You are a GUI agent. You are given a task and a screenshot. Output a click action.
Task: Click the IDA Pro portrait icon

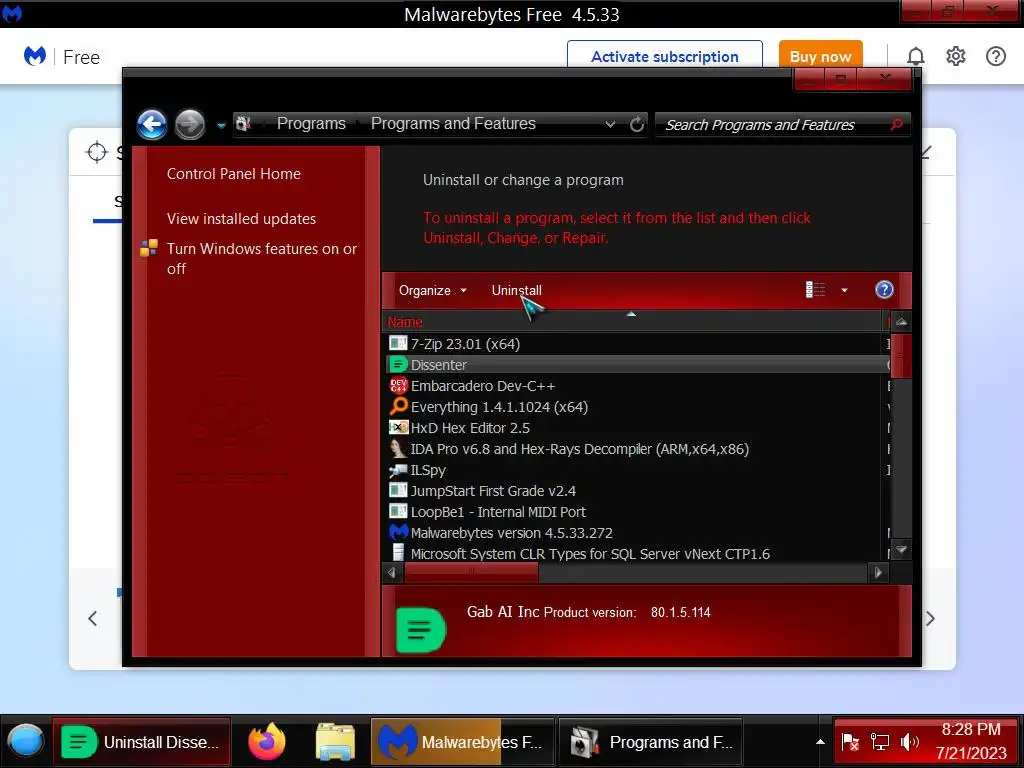coord(398,449)
